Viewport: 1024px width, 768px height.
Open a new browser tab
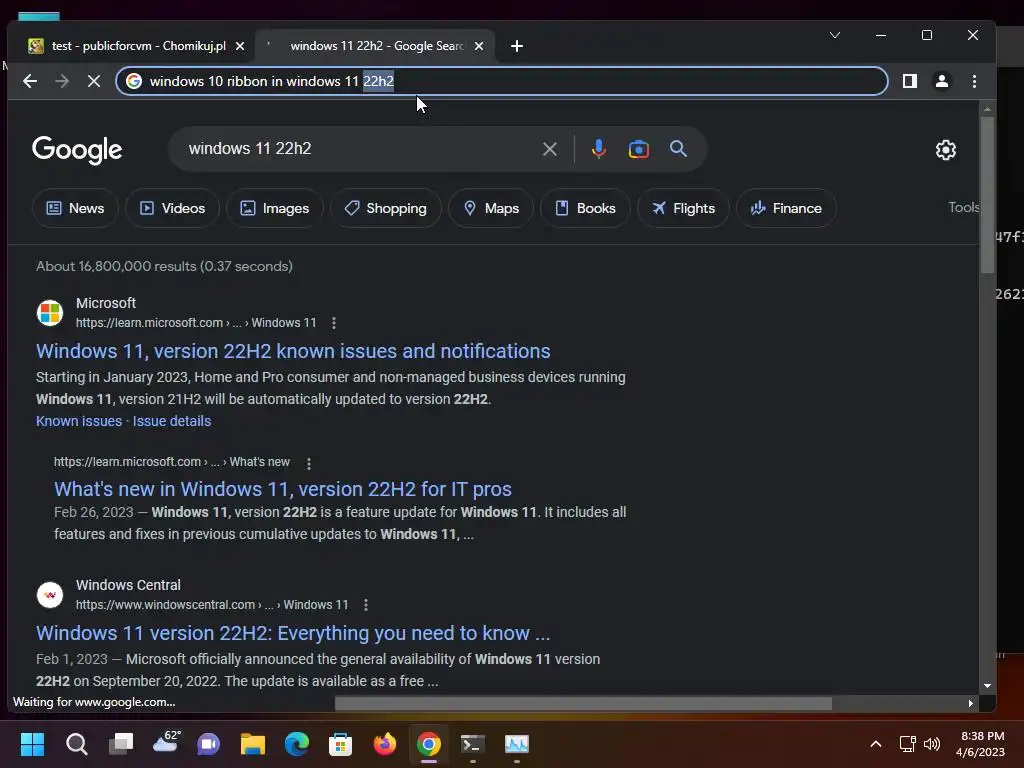pyautogui.click(x=517, y=46)
